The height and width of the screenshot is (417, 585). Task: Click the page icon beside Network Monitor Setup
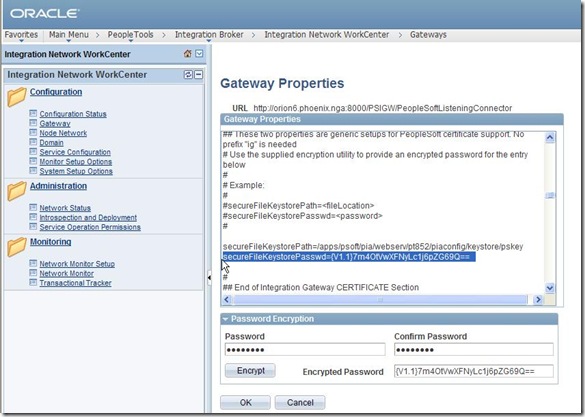[33, 264]
